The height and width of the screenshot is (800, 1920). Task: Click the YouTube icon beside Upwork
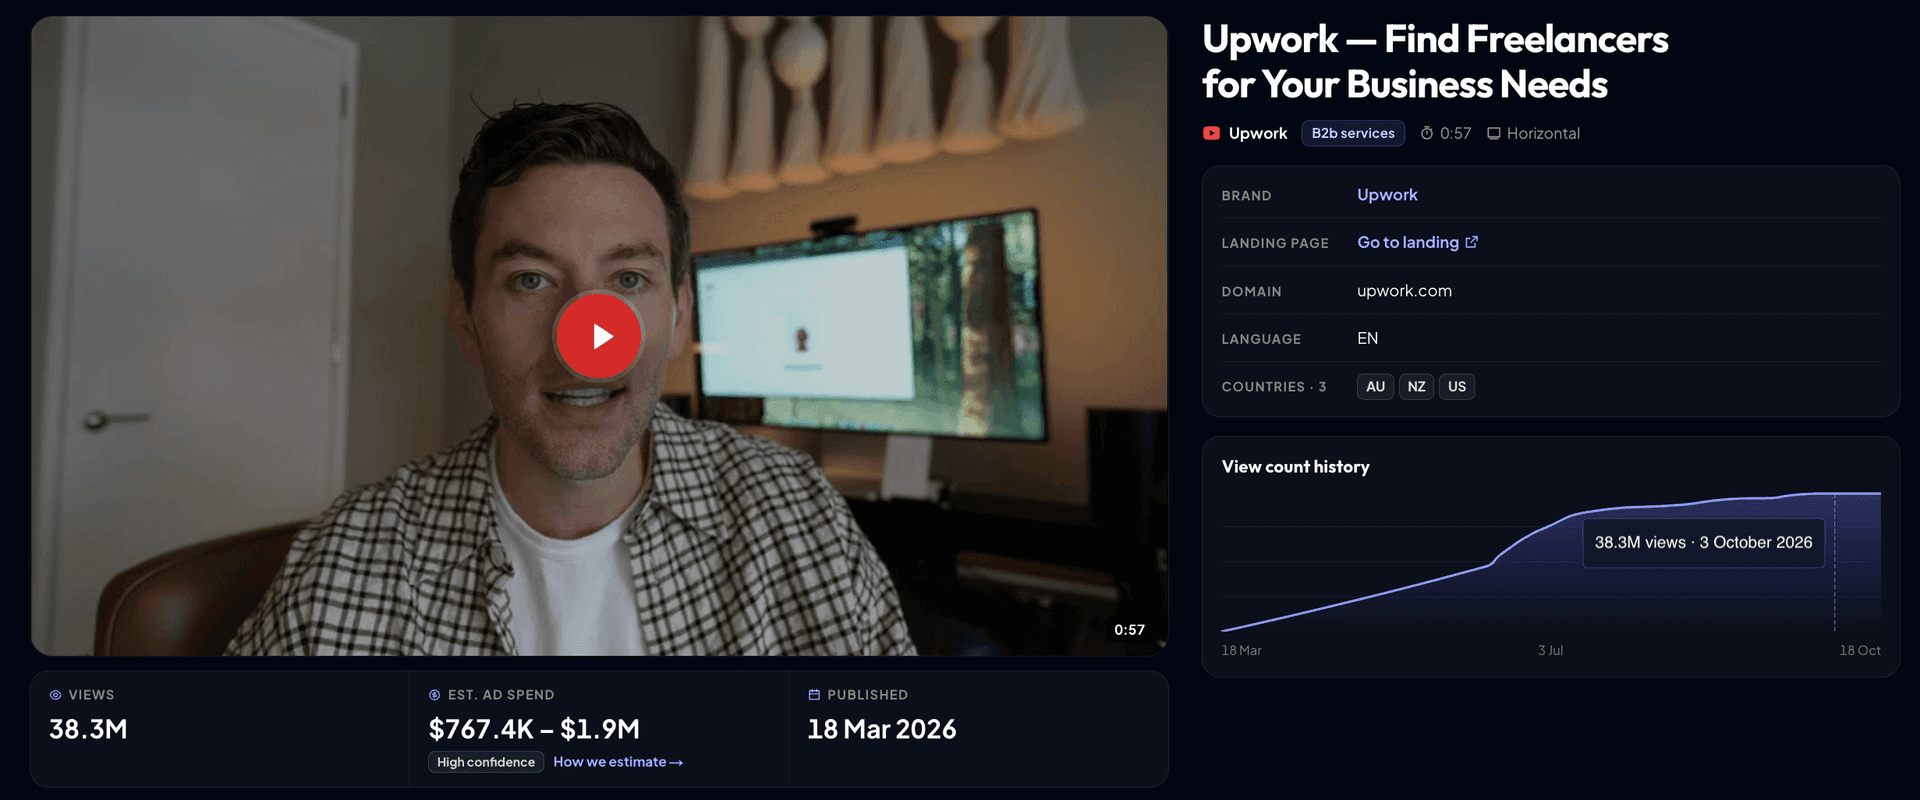pyautogui.click(x=1211, y=133)
